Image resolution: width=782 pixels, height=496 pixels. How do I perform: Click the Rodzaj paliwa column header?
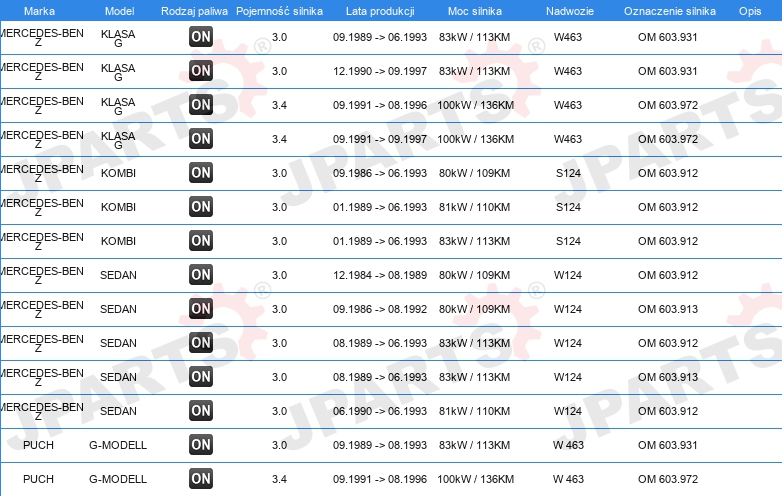click(194, 11)
